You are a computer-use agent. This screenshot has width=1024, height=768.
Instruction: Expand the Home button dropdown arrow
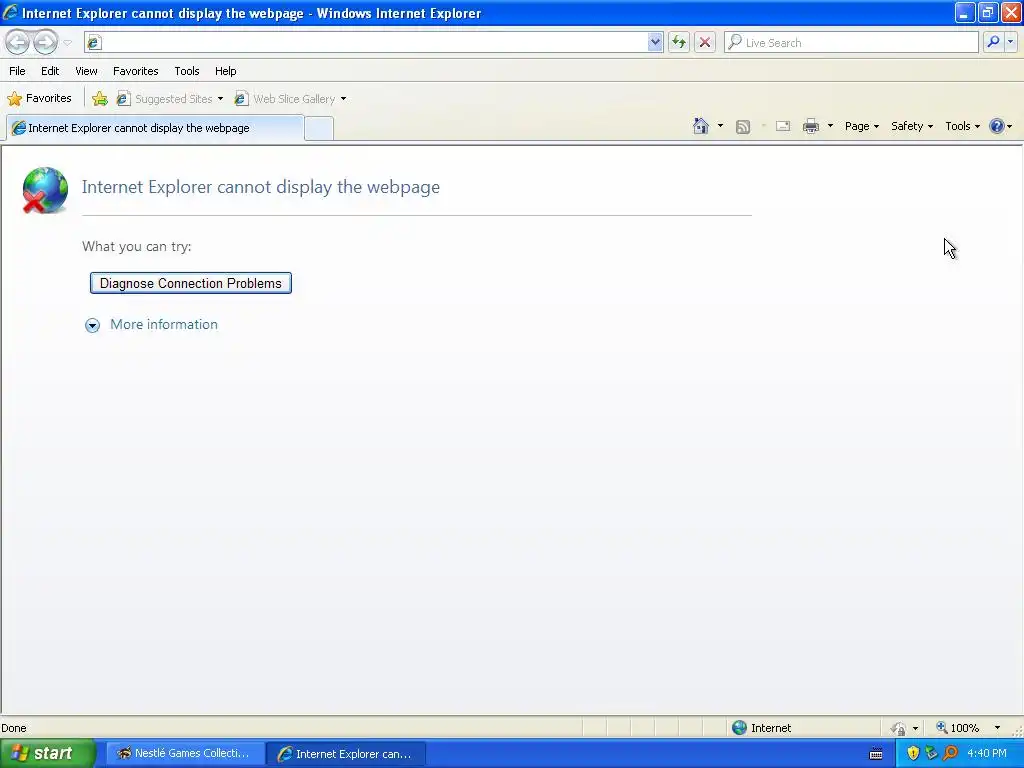720,126
